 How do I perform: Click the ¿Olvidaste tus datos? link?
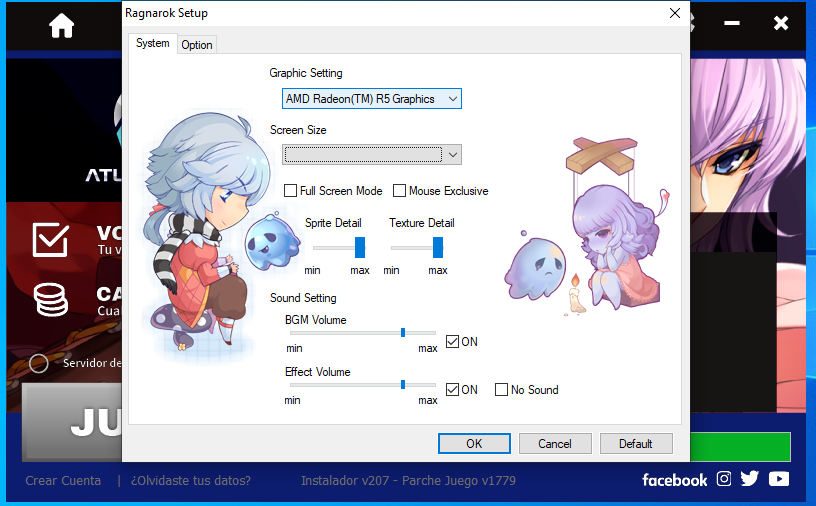click(x=190, y=480)
